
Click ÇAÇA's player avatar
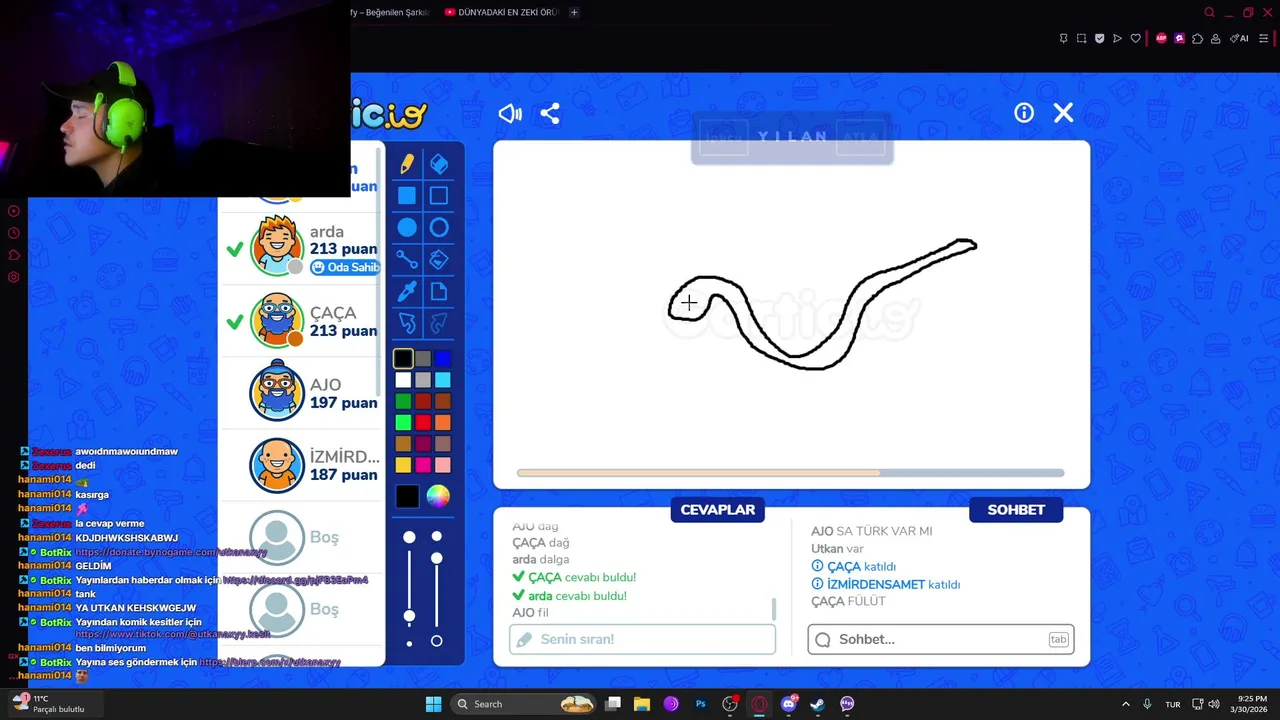(x=277, y=319)
